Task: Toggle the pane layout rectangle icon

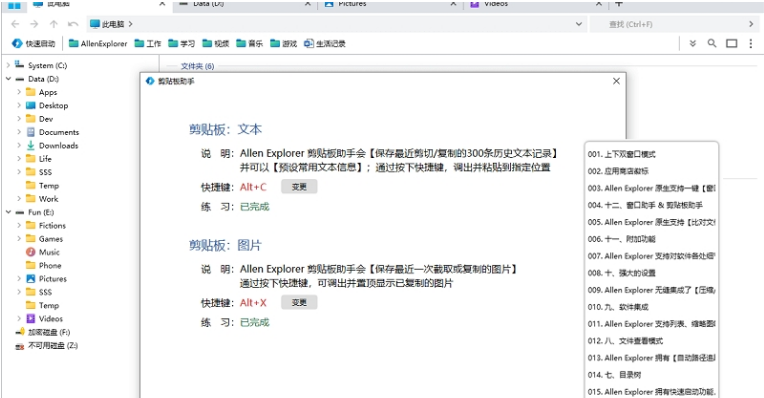Action: pyautogui.click(x=731, y=43)
